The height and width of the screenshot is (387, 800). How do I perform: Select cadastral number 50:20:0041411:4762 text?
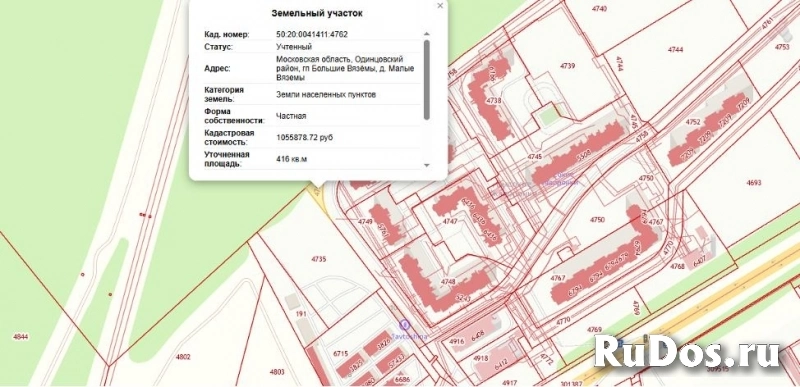click(312, 35)
